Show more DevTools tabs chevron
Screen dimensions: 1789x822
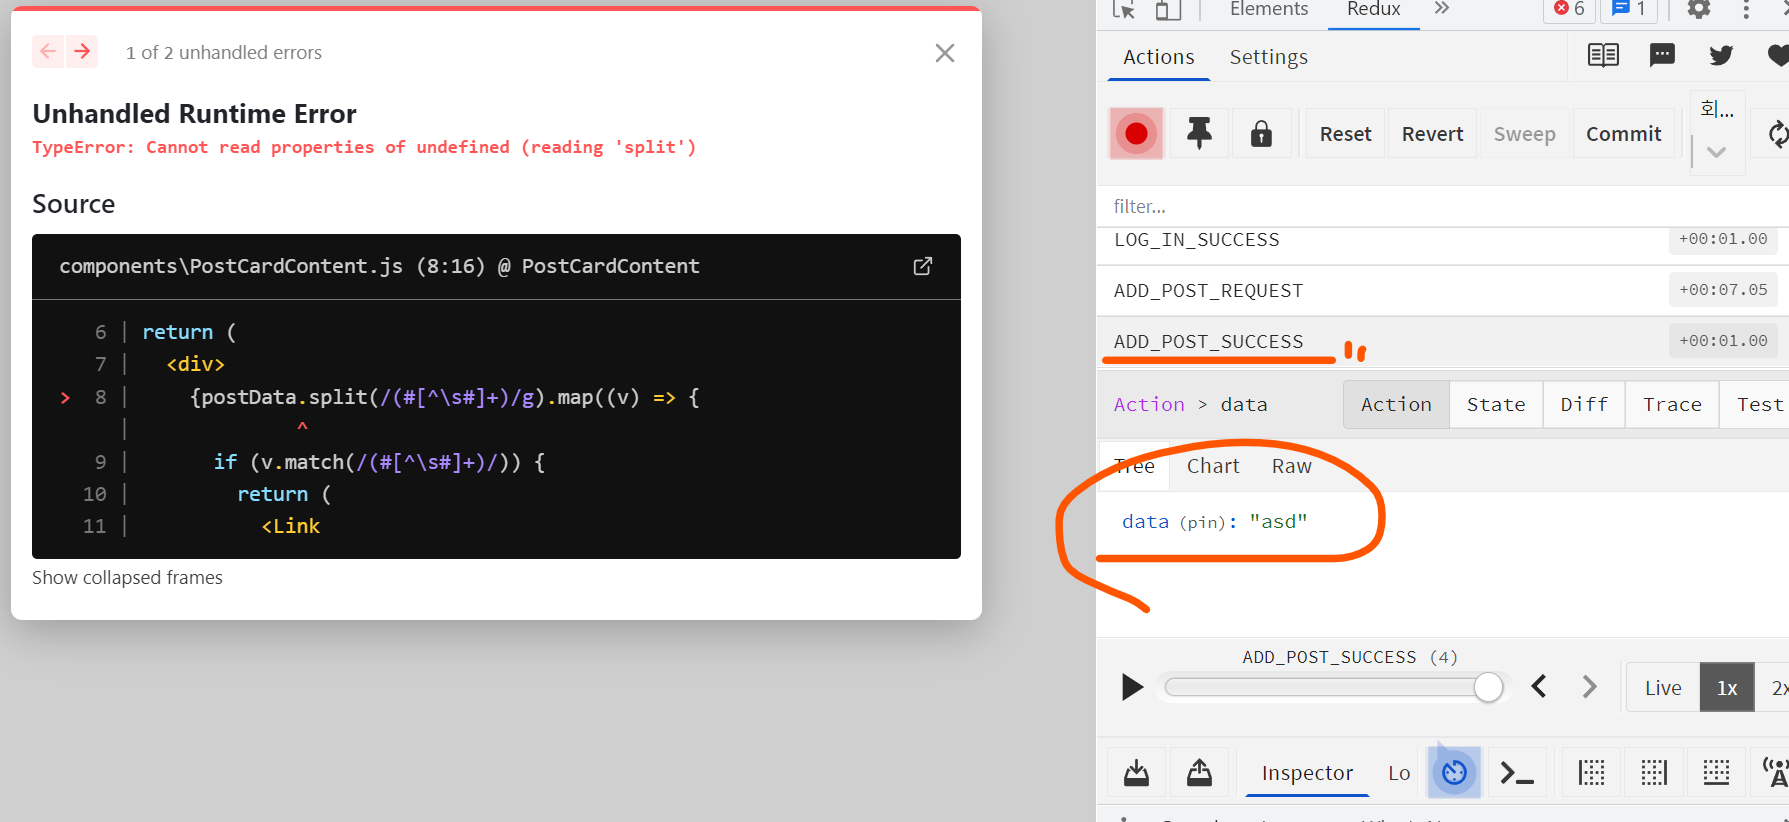1442,9
